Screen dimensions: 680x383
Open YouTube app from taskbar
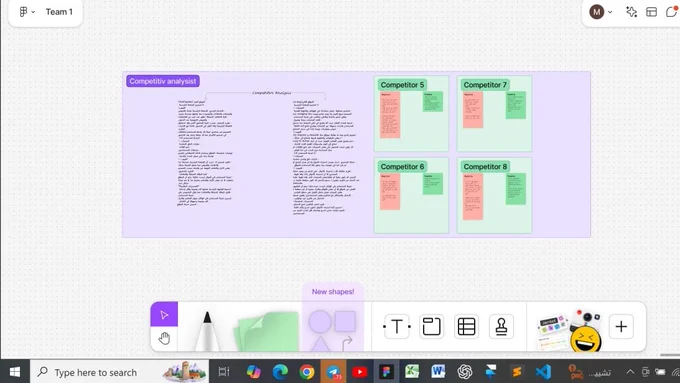360,372
